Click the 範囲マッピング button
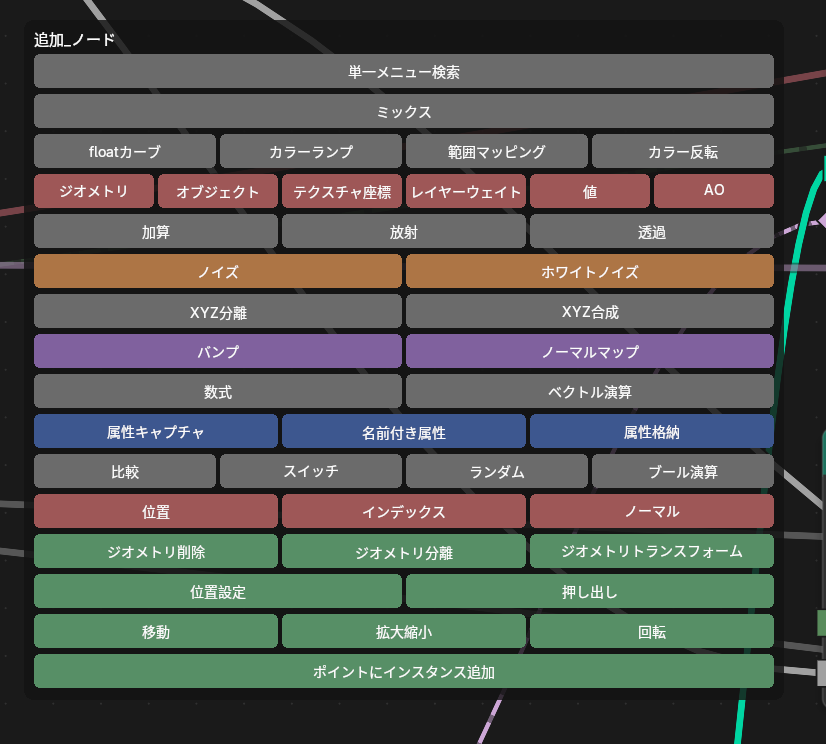The width and height of the screenshot is (826, 744). click(496, 151)
